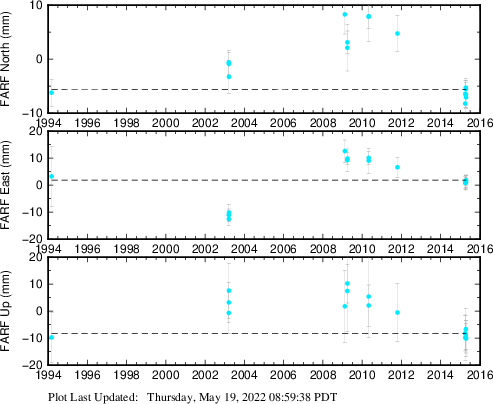The height and width of the screenshot is (404, 493).
Task: Click the 1994 data point in East plot
Action: pyautogui.click(x=52, y=176)
